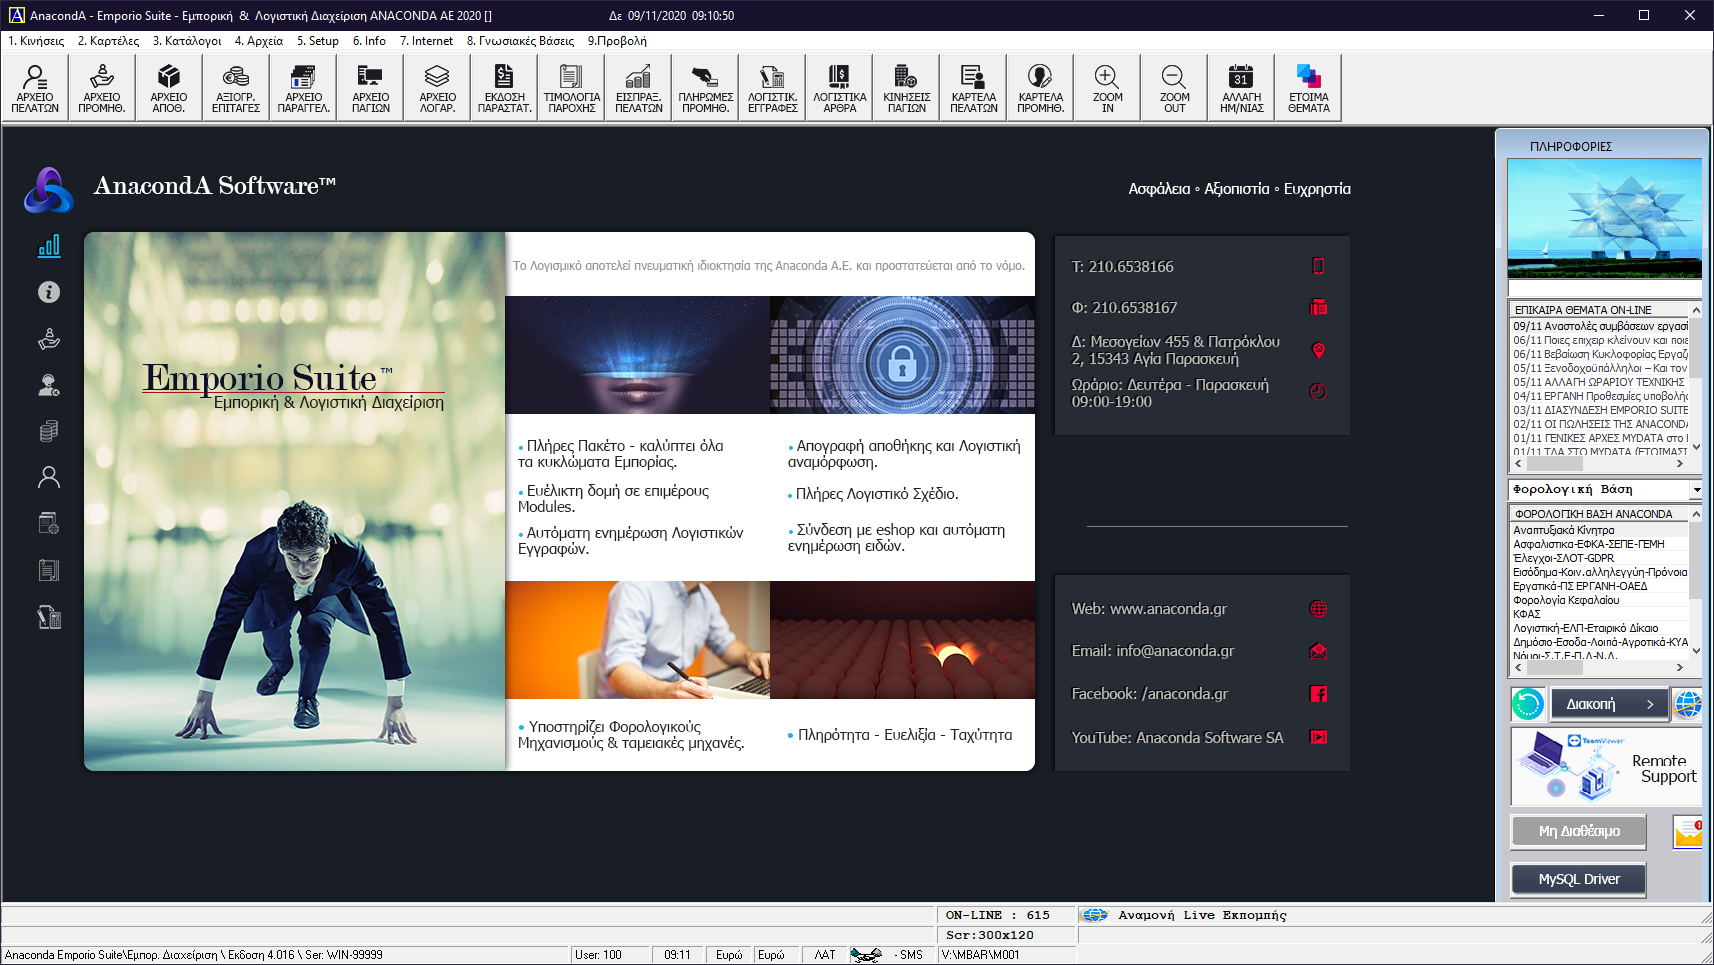Open ΑΡΧΕΙΟ ΠΑΓΙΩΝ fixed assets file
This screenshot has height=965, width=1714.
[370, 88]
